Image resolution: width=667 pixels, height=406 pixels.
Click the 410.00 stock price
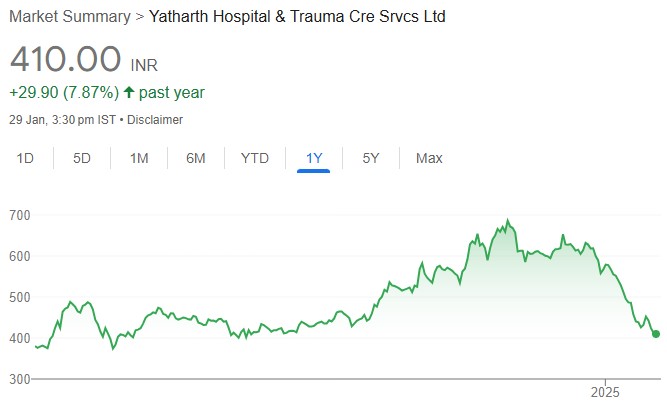pos(66,59)
